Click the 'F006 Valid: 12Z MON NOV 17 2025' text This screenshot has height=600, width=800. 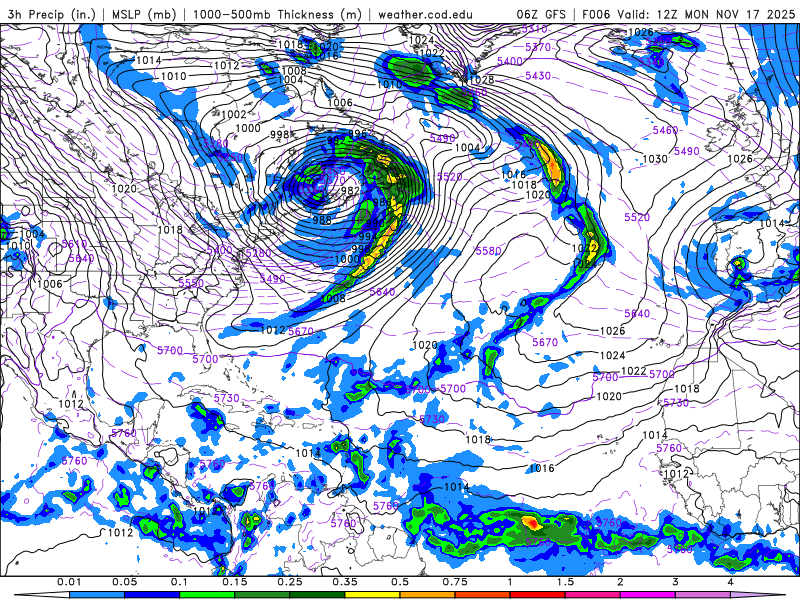(688, 14)
